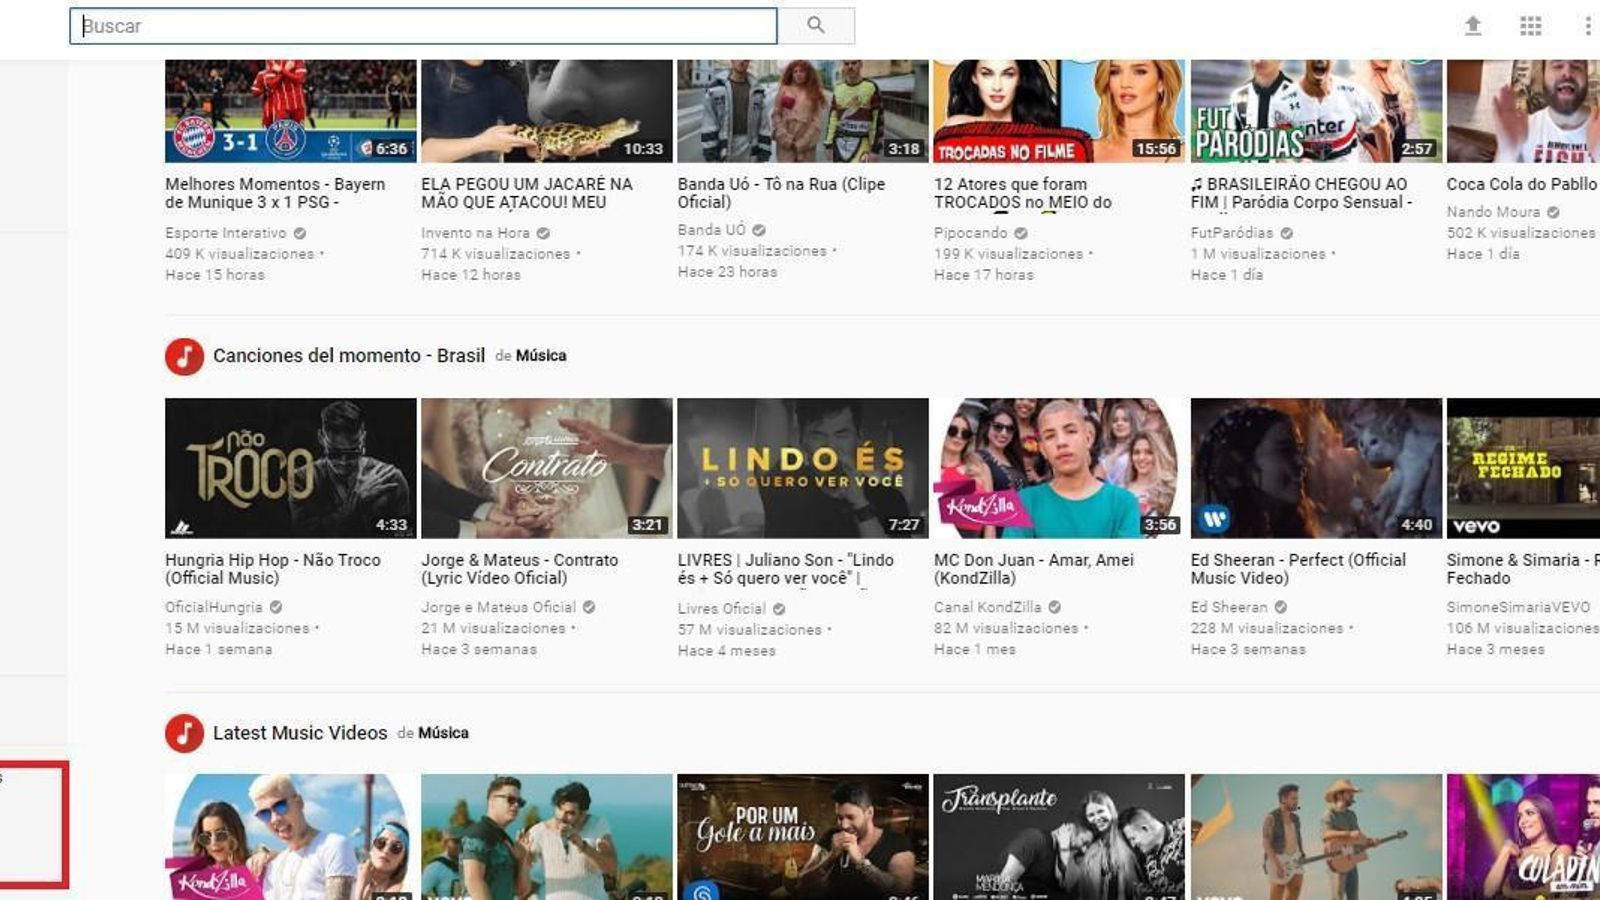
Task: Open the YouTube apps grid icon
Action: tap(1530, 23)
